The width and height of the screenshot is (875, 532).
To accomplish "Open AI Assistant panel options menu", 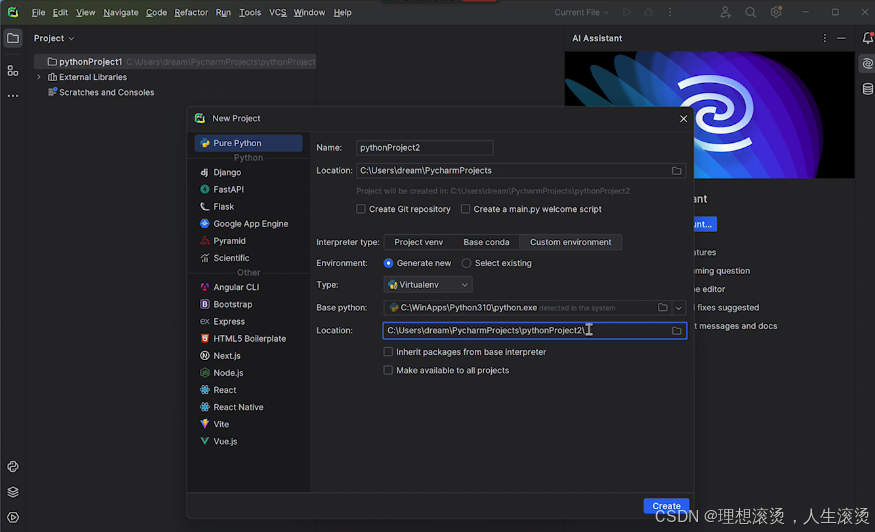I will [825, 38].
